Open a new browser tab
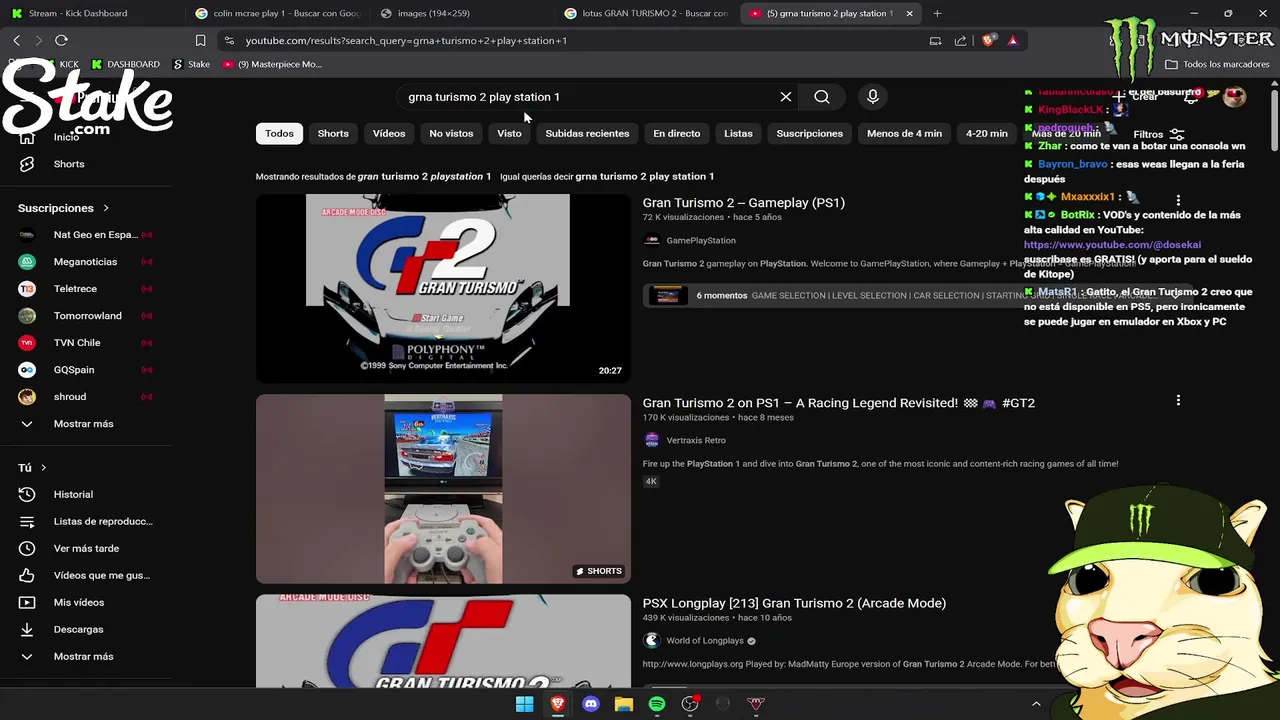This screenshot has height=720, width=1280. [937, 13]
